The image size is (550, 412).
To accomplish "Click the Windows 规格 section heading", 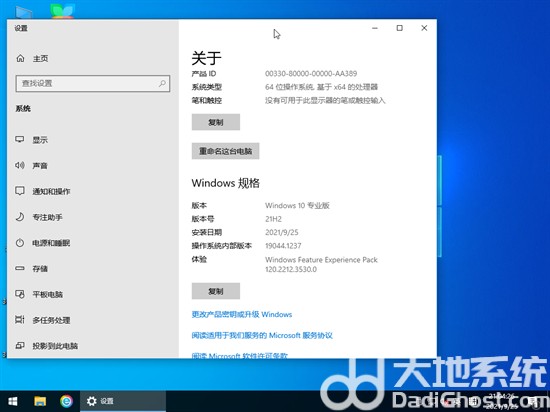I will point(226,183).
